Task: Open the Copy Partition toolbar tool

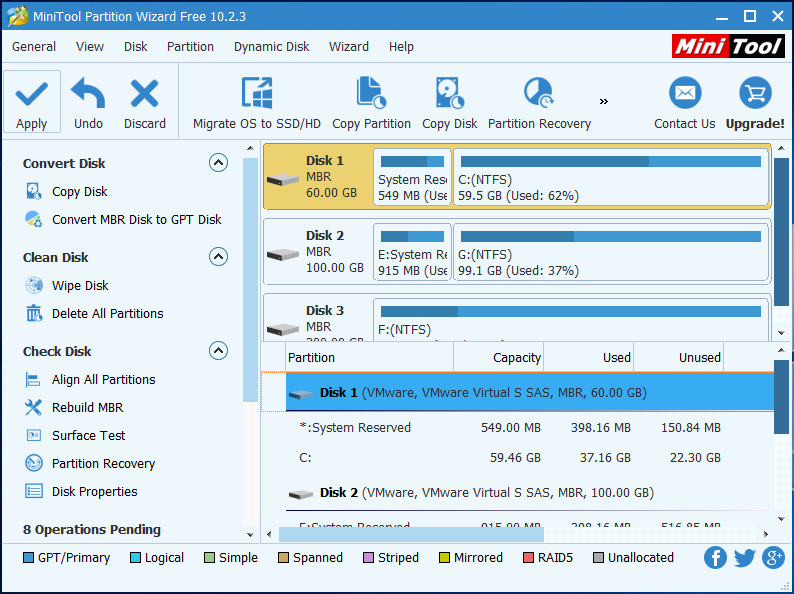Action: click(371, 102)
